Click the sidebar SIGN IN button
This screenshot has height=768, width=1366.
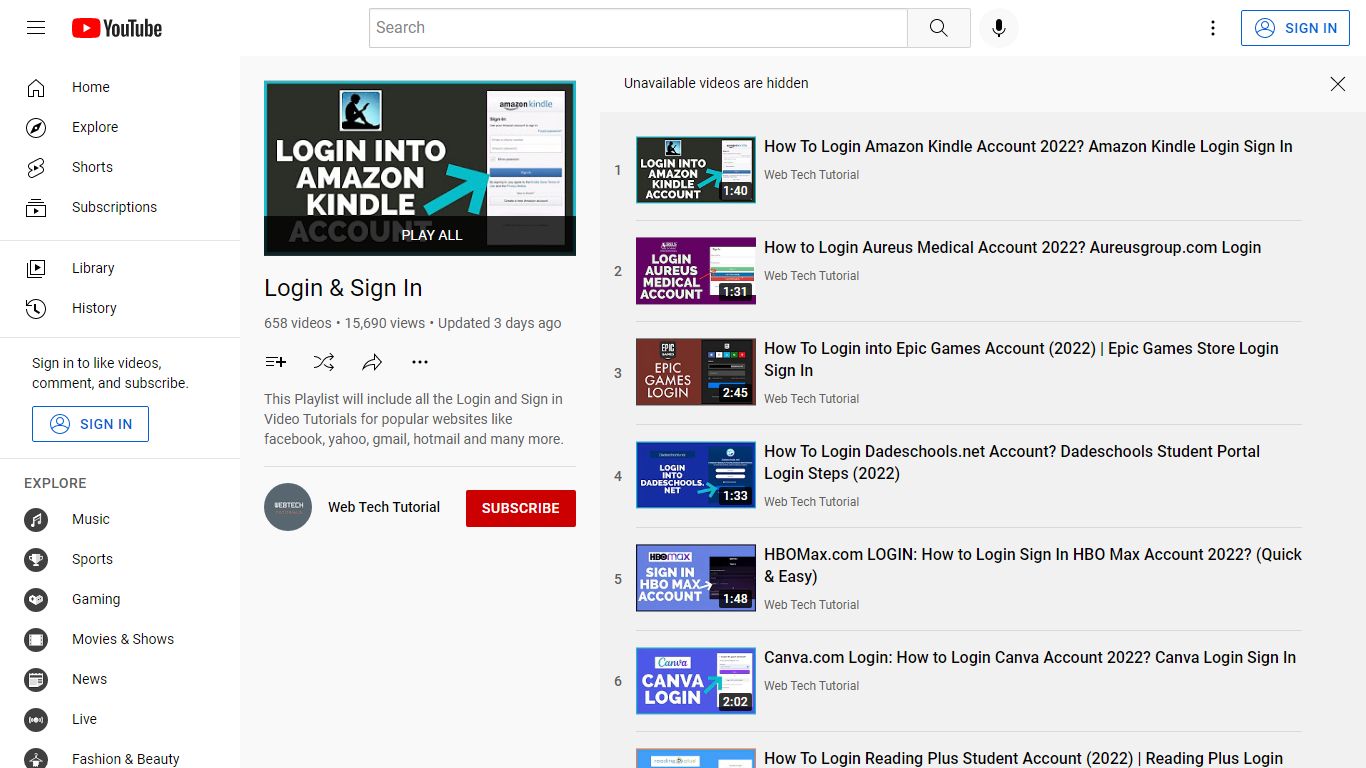click(x=90, y=424)
